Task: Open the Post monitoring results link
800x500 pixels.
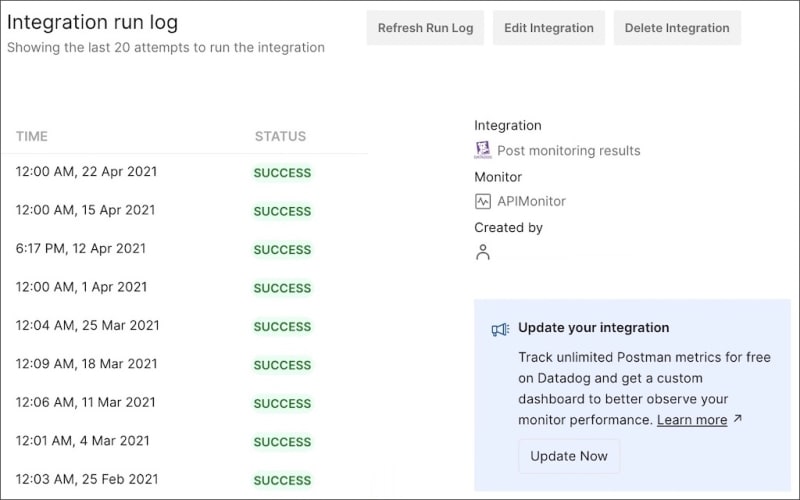Action: coord(568,151)
